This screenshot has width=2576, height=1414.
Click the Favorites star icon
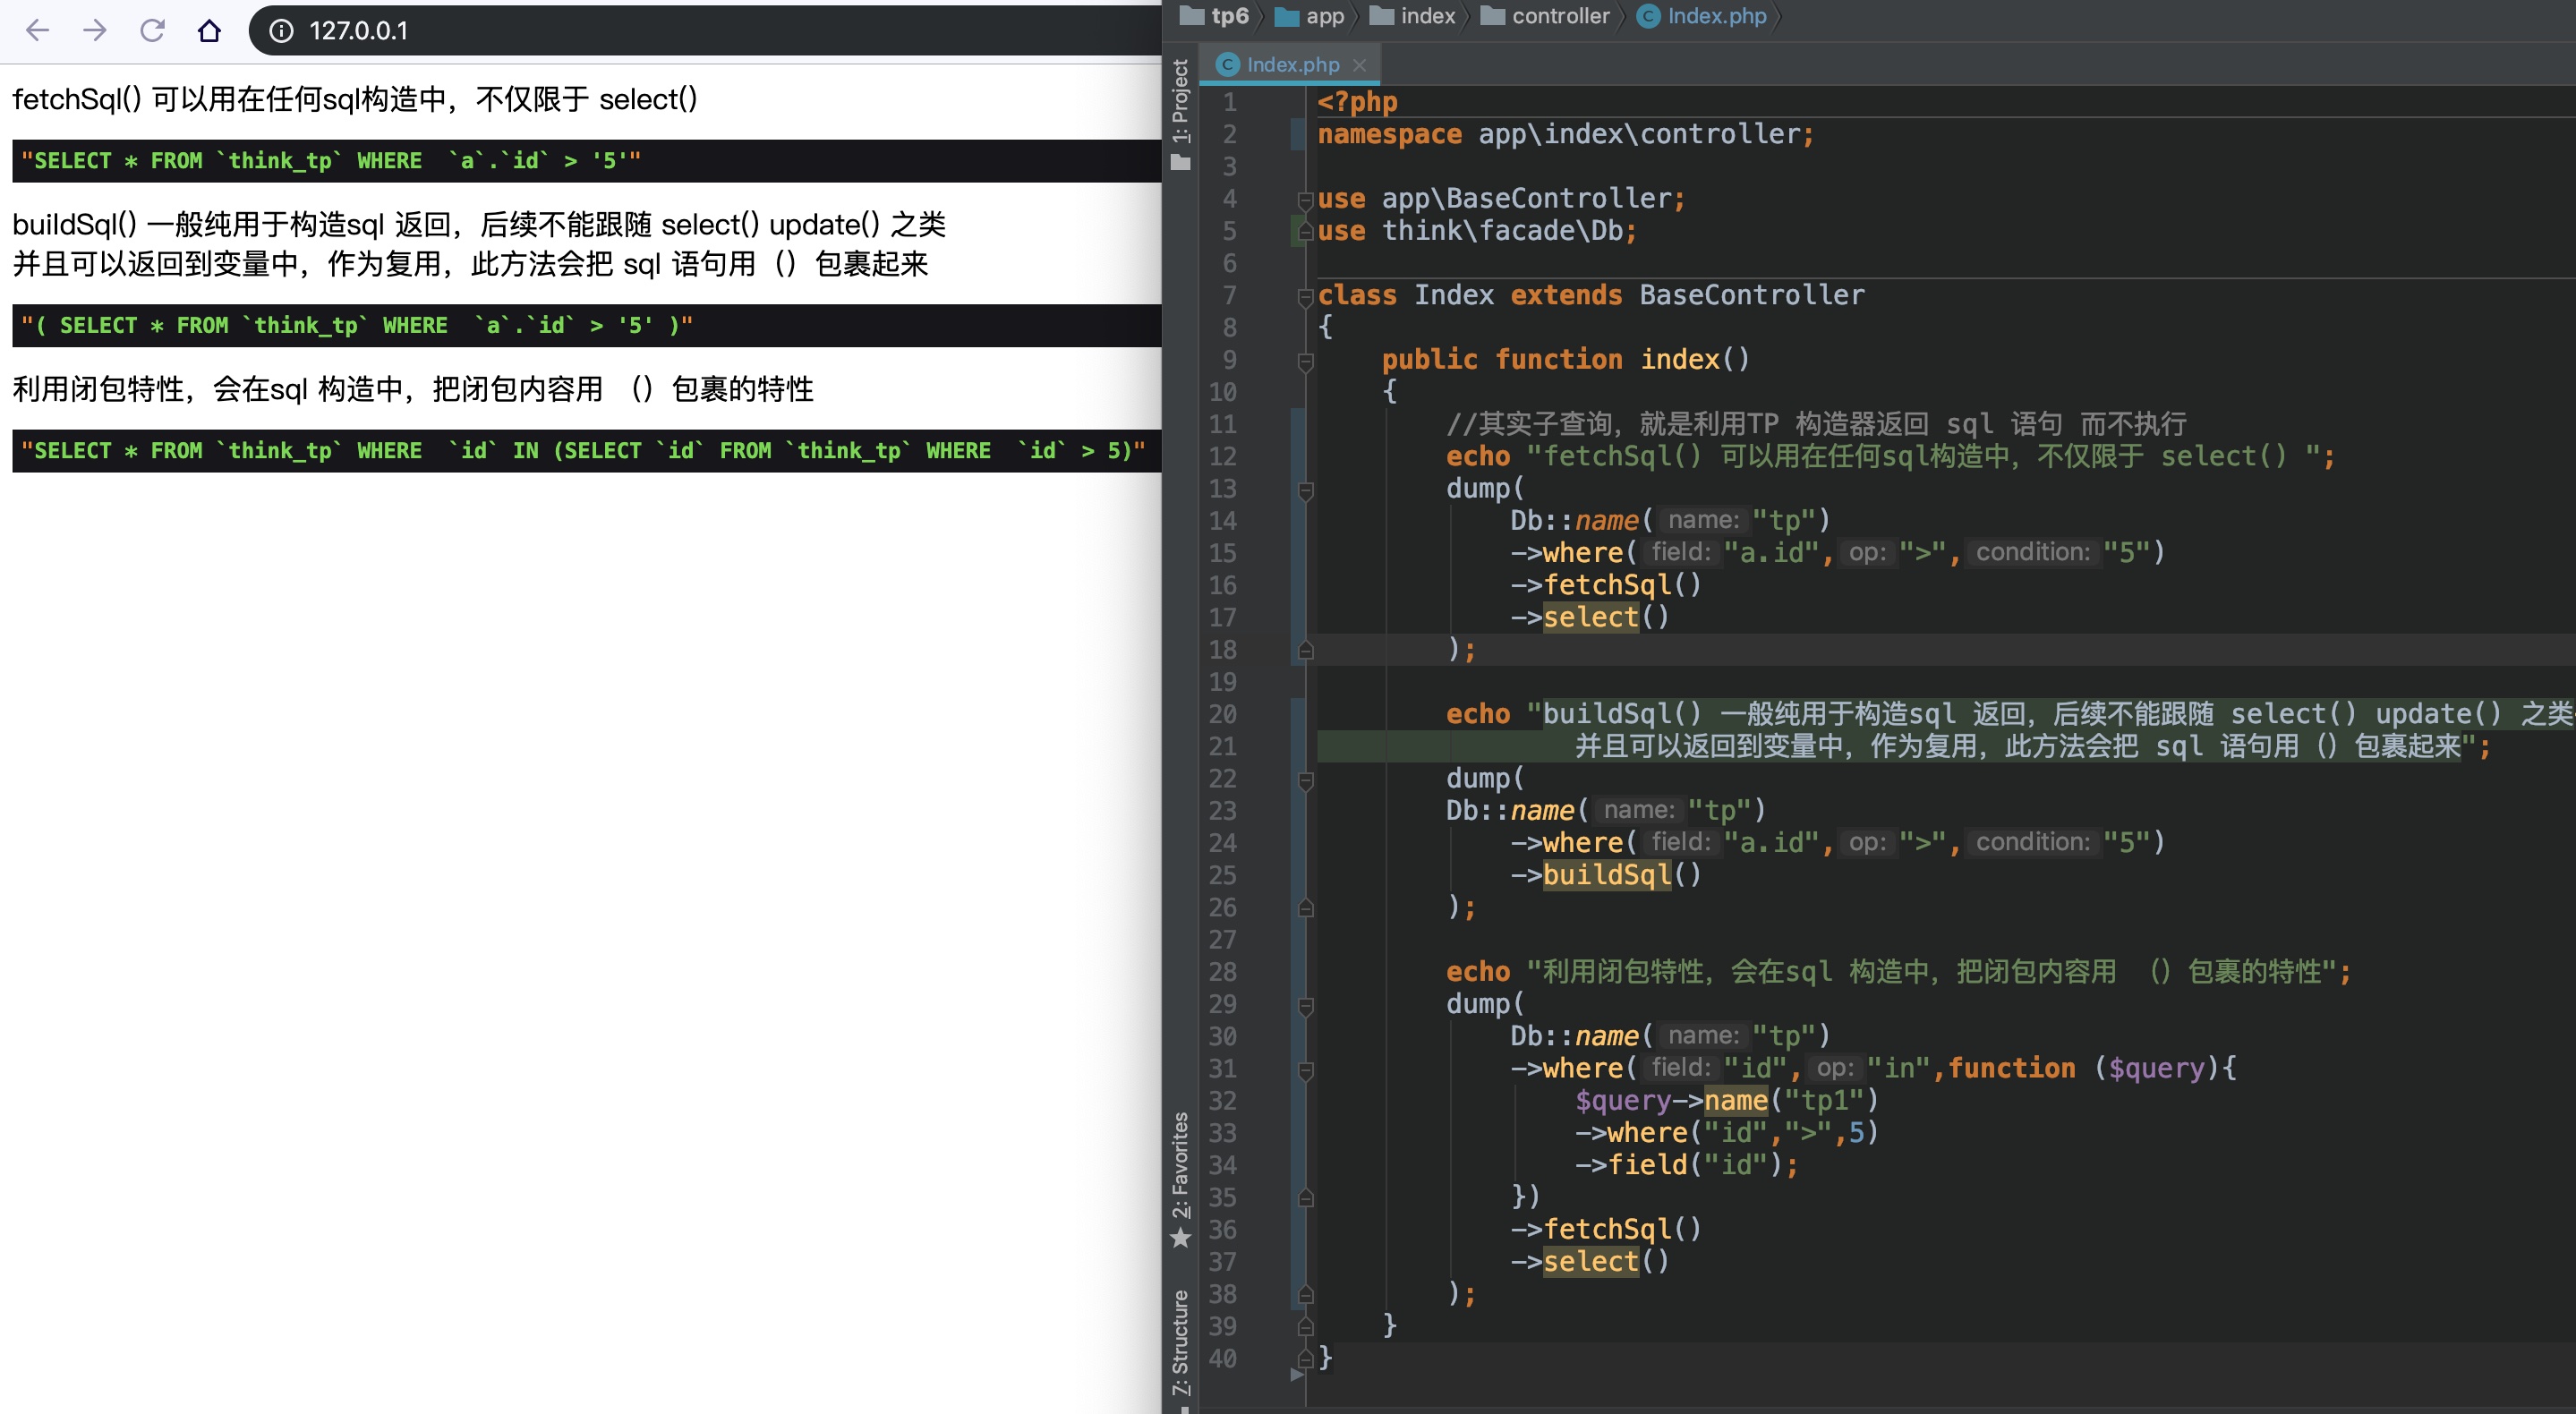point(1181,1238)
